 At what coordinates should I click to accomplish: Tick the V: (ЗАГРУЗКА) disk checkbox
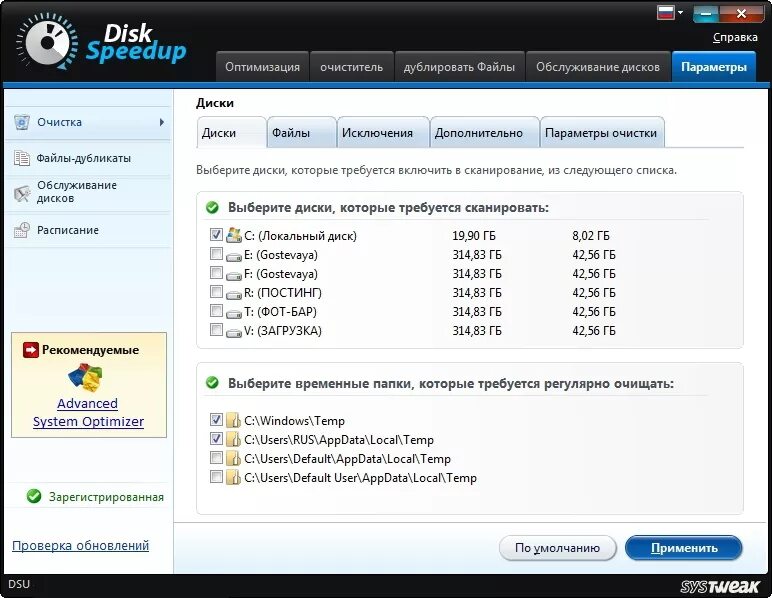216,329
